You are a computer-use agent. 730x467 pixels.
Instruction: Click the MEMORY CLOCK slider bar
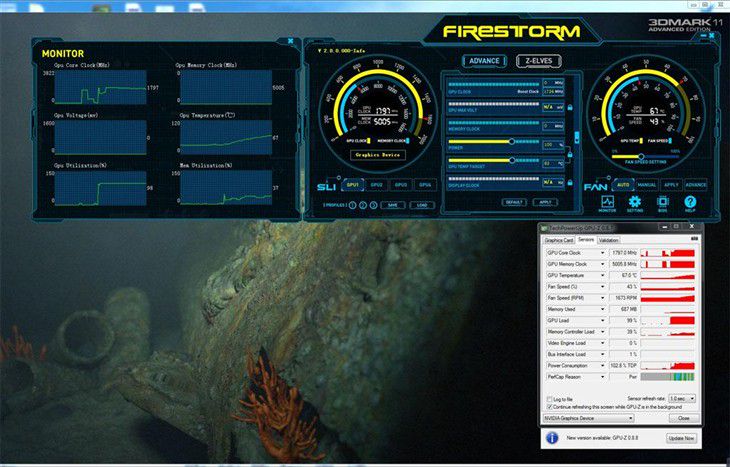[x=493, y=123]
